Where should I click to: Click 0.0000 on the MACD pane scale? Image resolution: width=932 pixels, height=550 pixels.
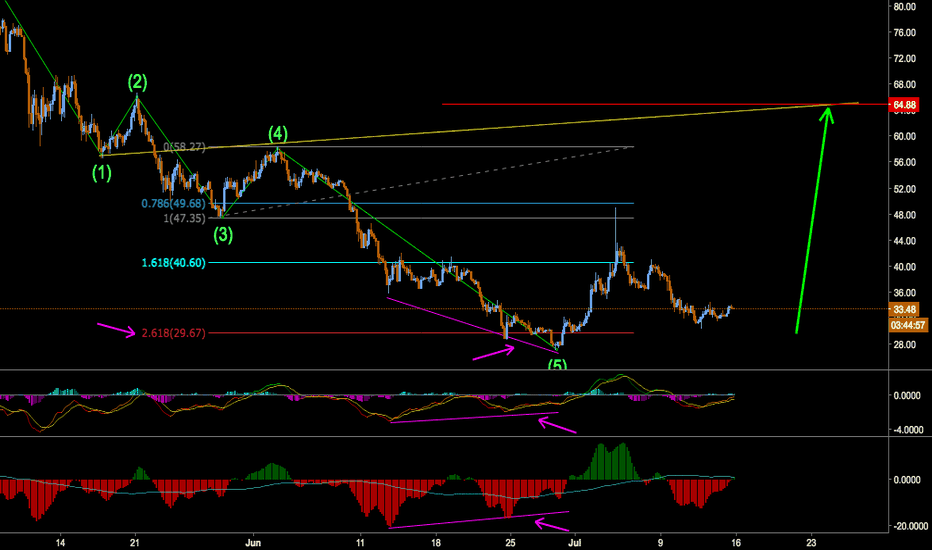coord(909,396)
